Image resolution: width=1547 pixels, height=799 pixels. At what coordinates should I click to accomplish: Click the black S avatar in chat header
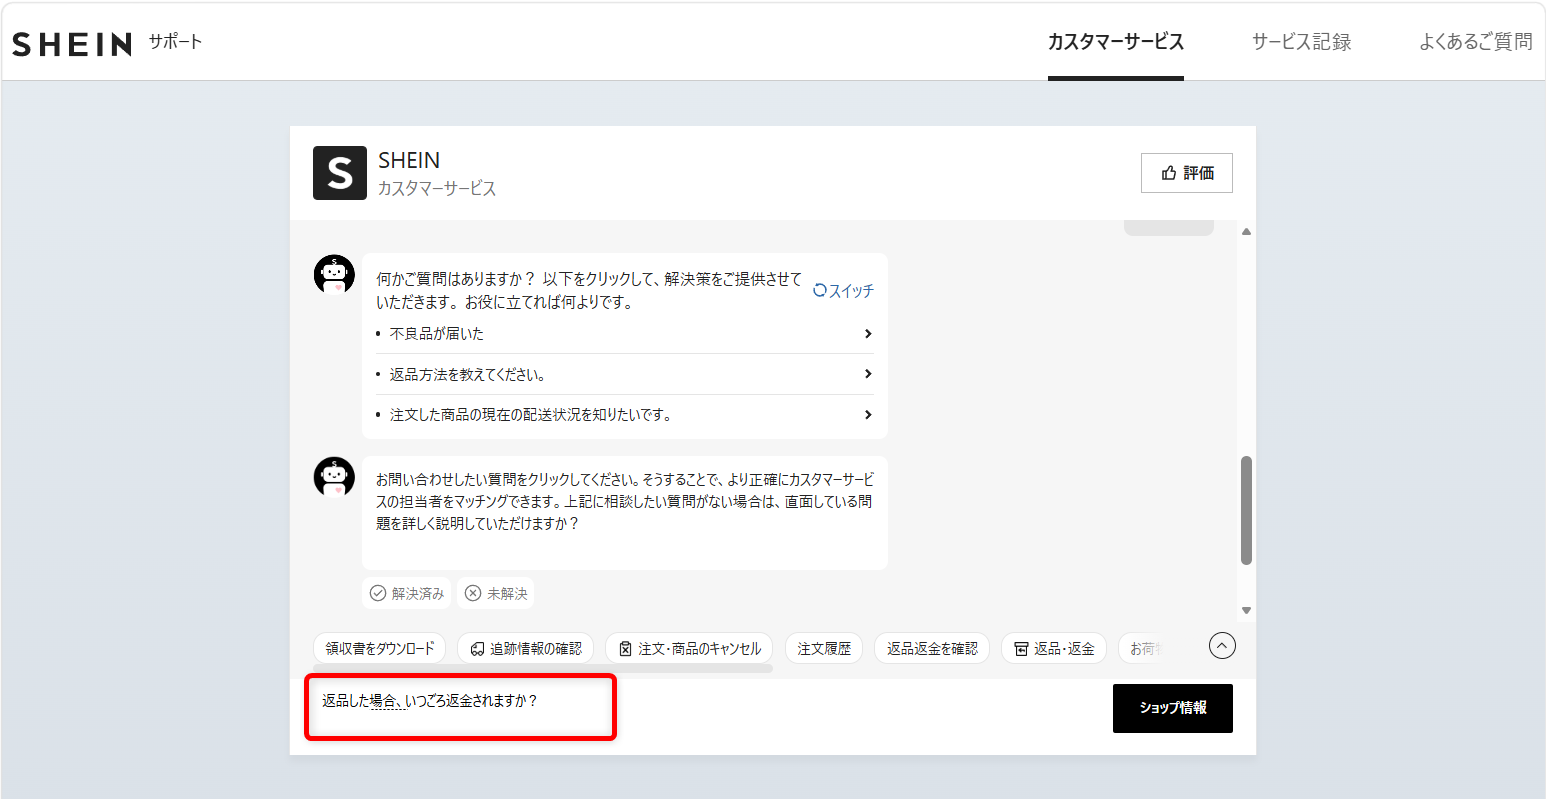pyautogui.click(x=340, y=173)
